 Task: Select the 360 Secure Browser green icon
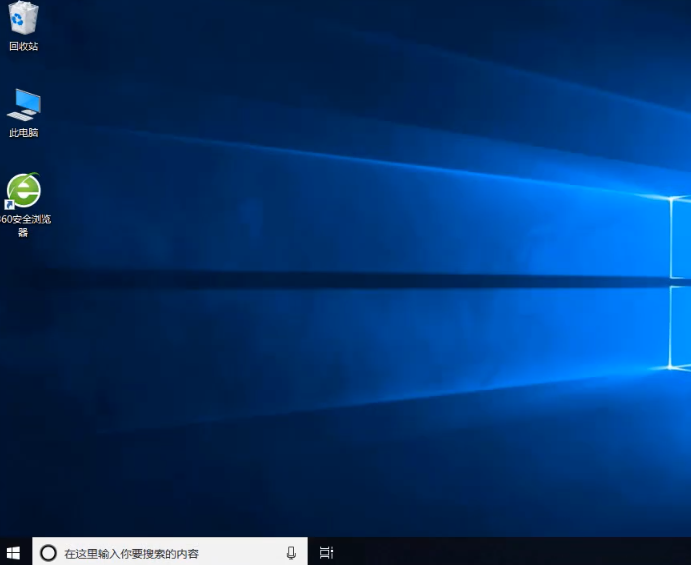click(24, 189)
